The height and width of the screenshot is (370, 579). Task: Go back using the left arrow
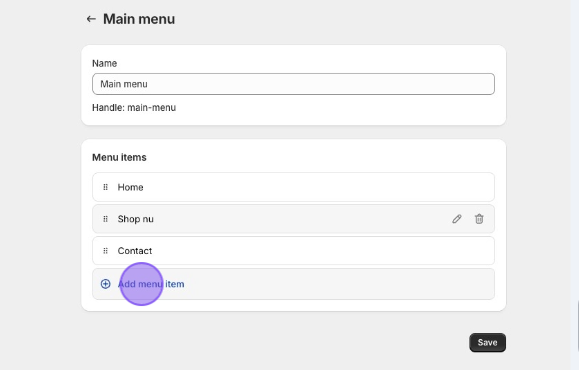(x=91, y=19)
